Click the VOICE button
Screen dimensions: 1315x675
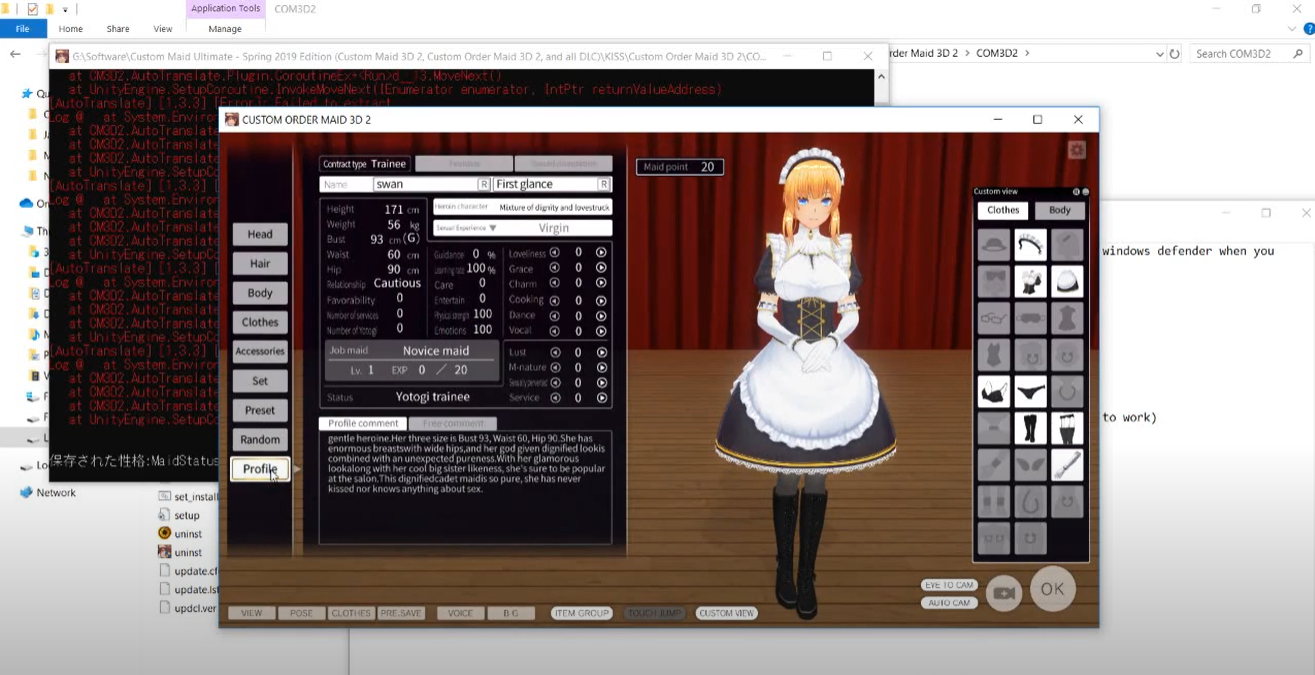[461, 613]
